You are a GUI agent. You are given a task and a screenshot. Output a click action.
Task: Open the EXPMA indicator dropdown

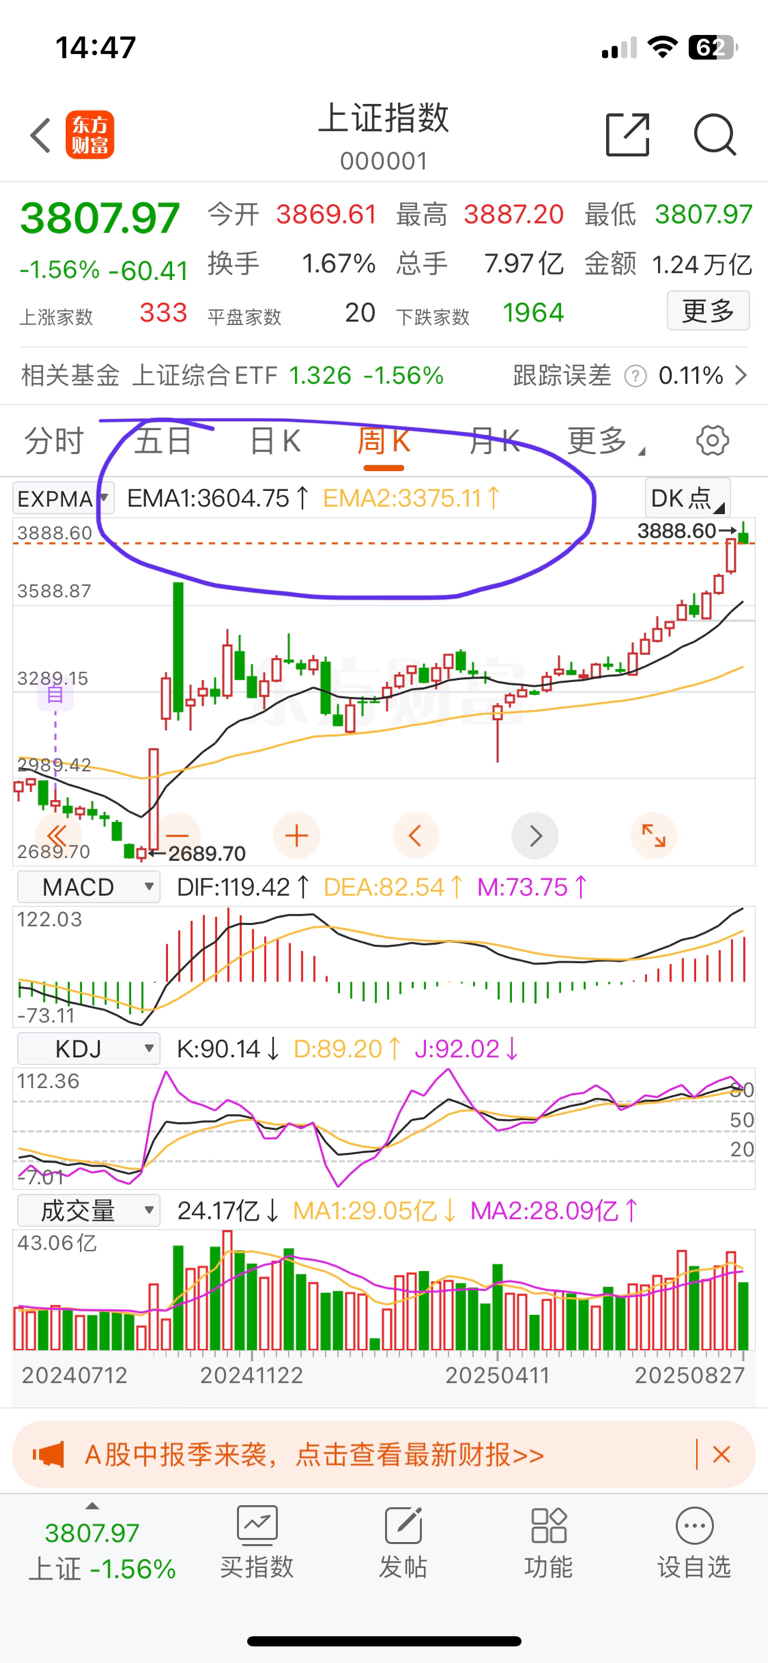[64, 498]
